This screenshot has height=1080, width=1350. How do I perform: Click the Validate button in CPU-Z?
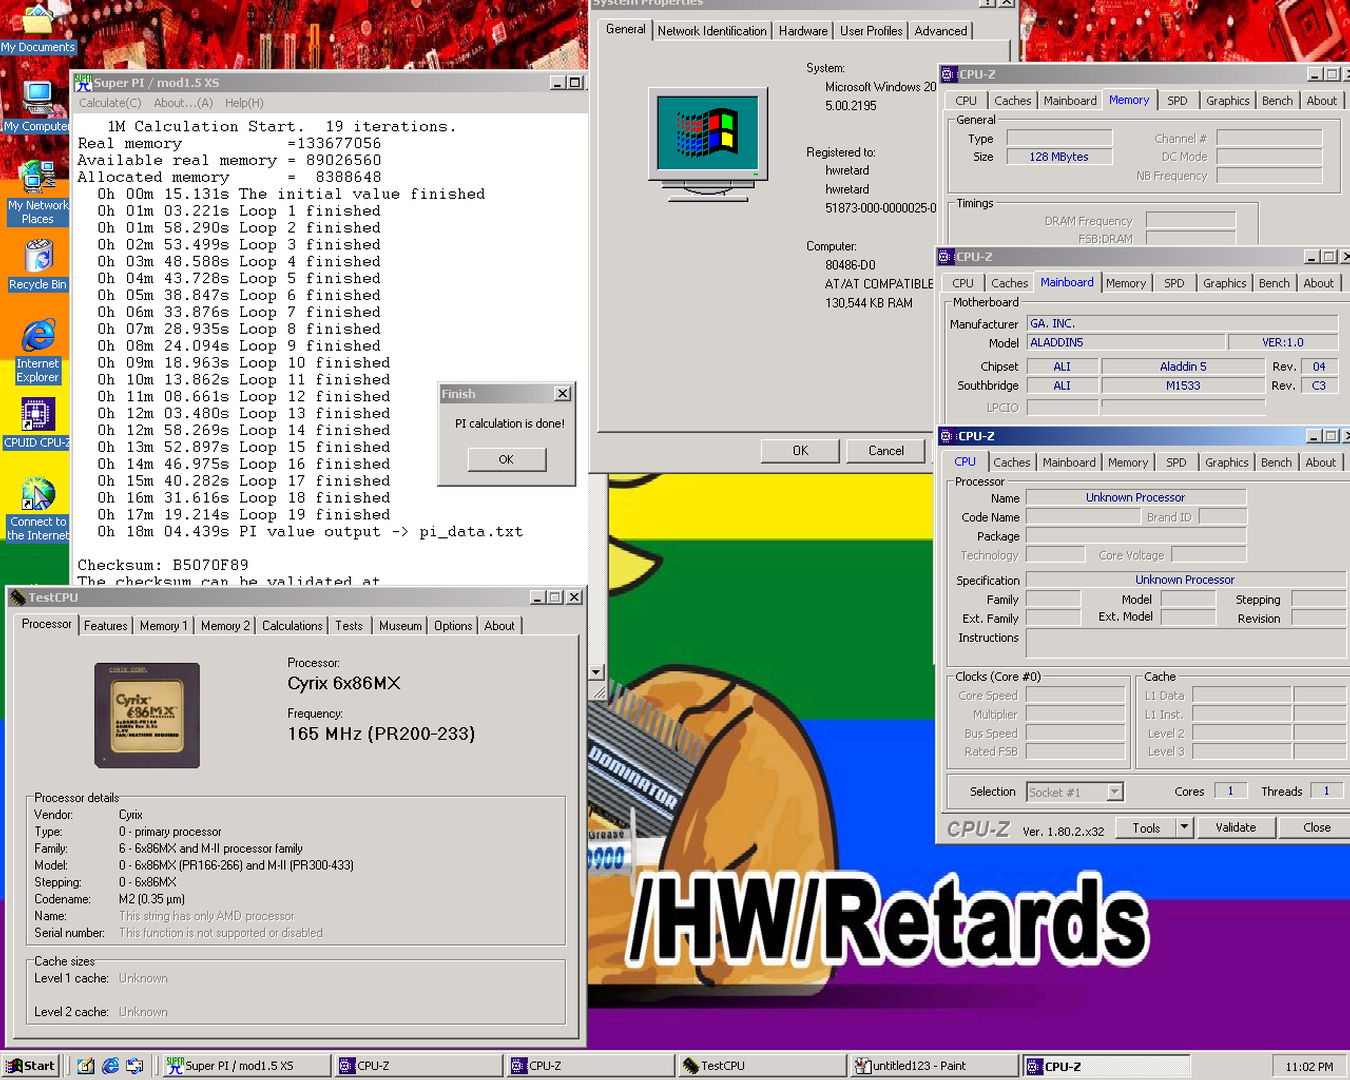pyautogui.click(x=1236, y=828)
